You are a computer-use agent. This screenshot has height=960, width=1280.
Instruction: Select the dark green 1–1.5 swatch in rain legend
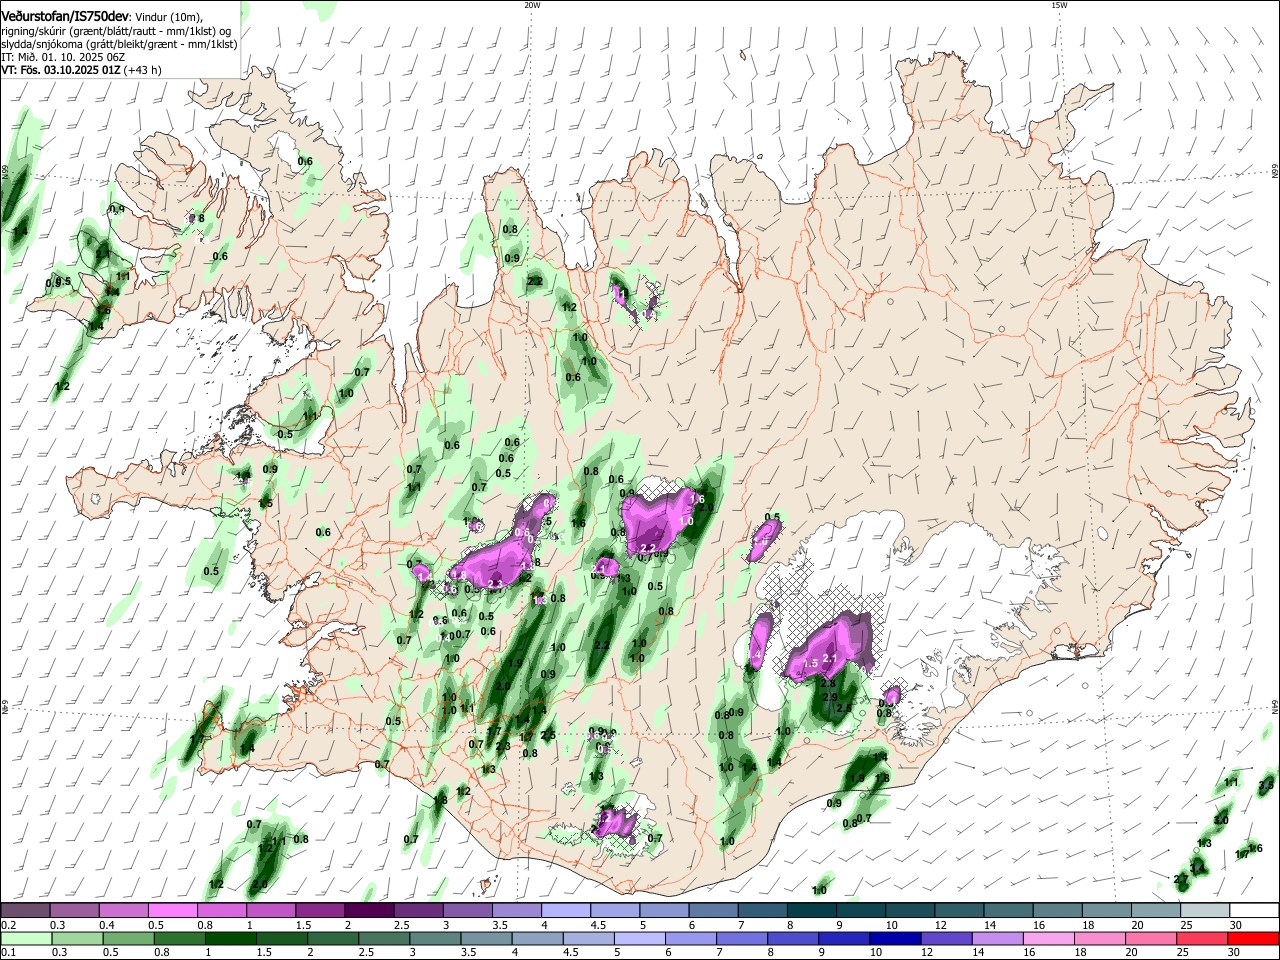(230, 938)
